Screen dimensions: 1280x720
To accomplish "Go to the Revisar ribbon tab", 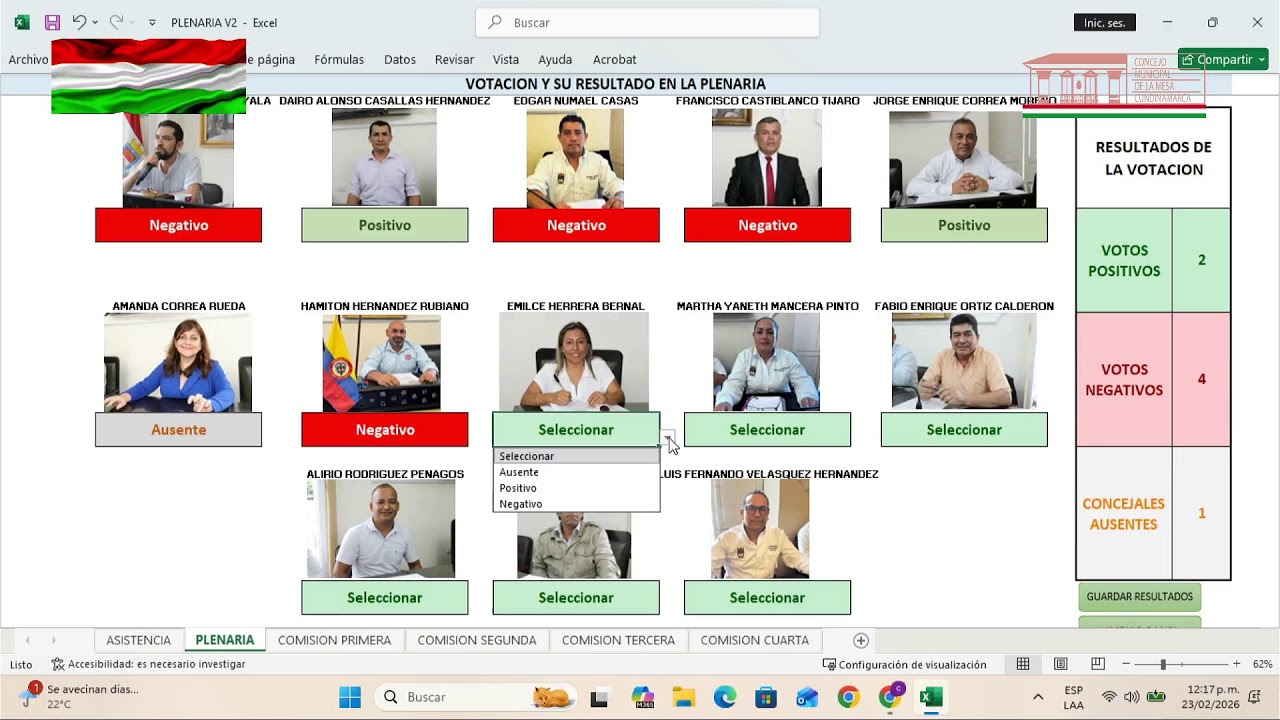I will point(454,60).
